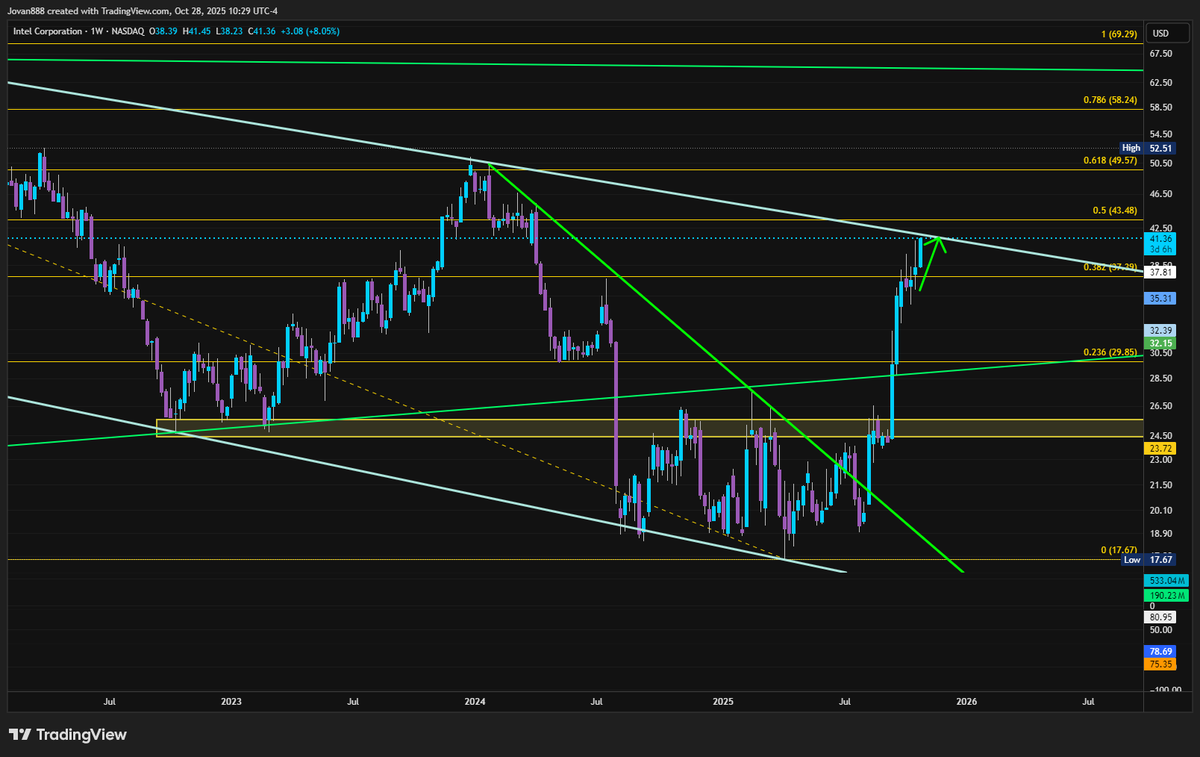1200x757 pixels.
Task: Click the cyan 533.04M volume label
Action: point(1167,580)
